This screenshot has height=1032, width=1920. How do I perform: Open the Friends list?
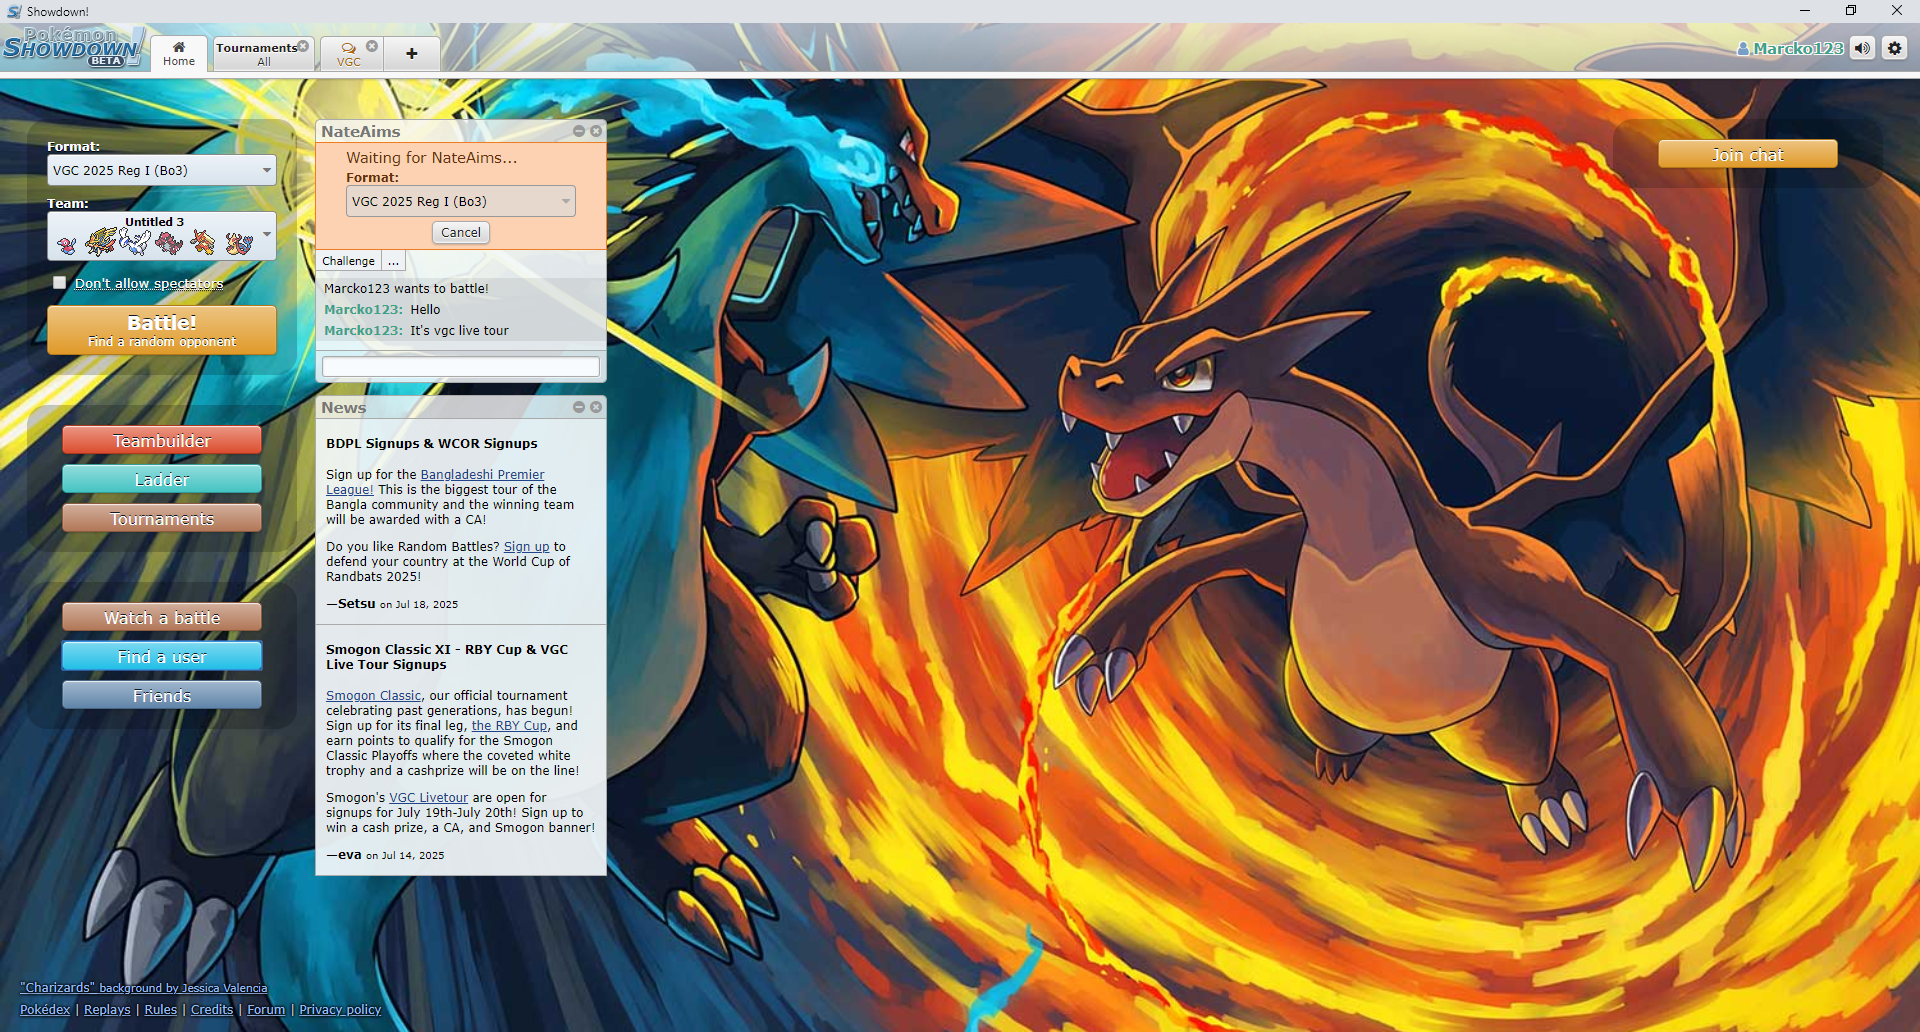(162, 696)
